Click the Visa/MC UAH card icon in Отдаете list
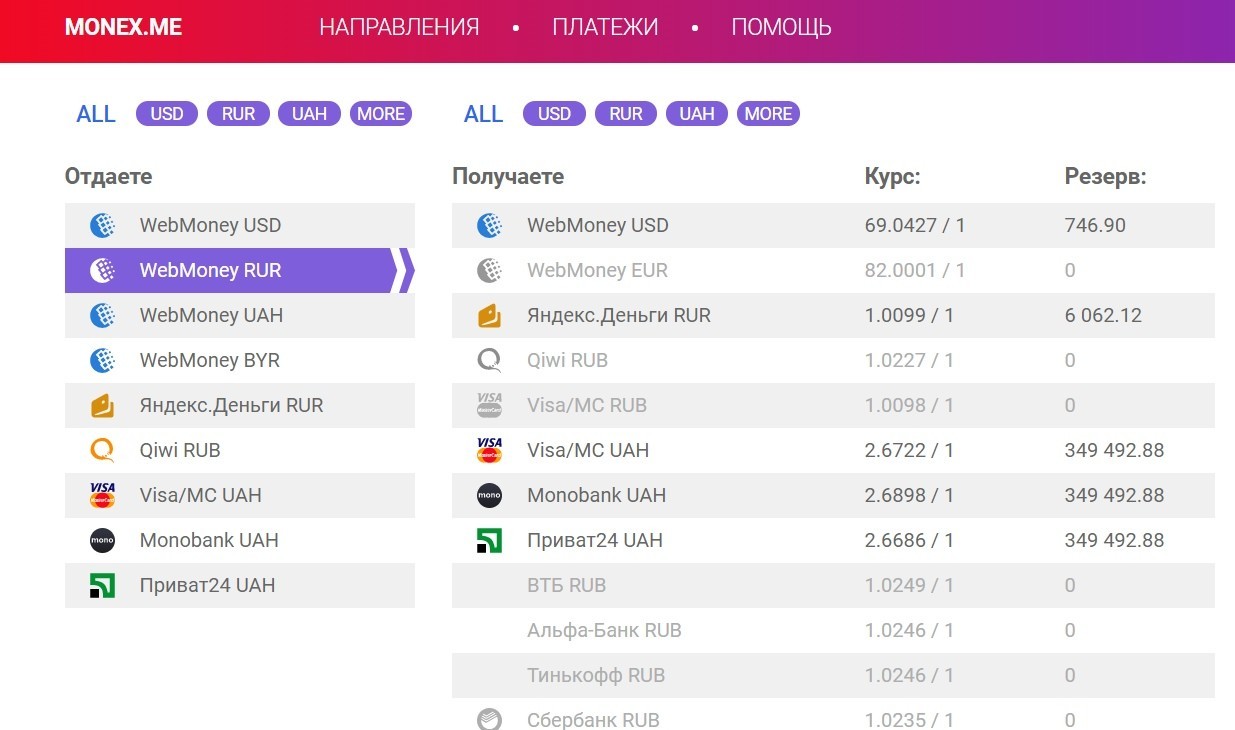This screenshot has height=730, width=1235. pyautogui.click(x=102, y=495)
